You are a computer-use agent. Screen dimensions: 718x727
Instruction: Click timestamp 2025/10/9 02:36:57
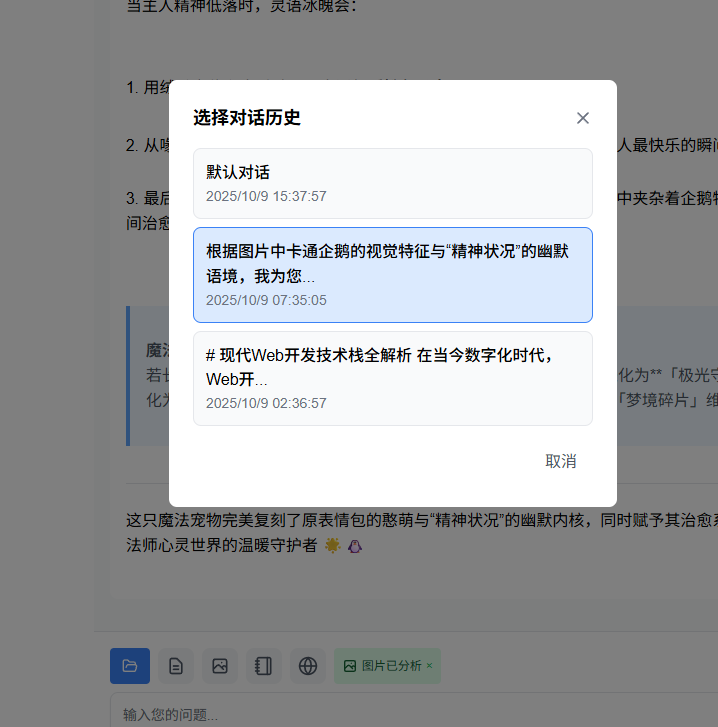click(x=266, y=403)
